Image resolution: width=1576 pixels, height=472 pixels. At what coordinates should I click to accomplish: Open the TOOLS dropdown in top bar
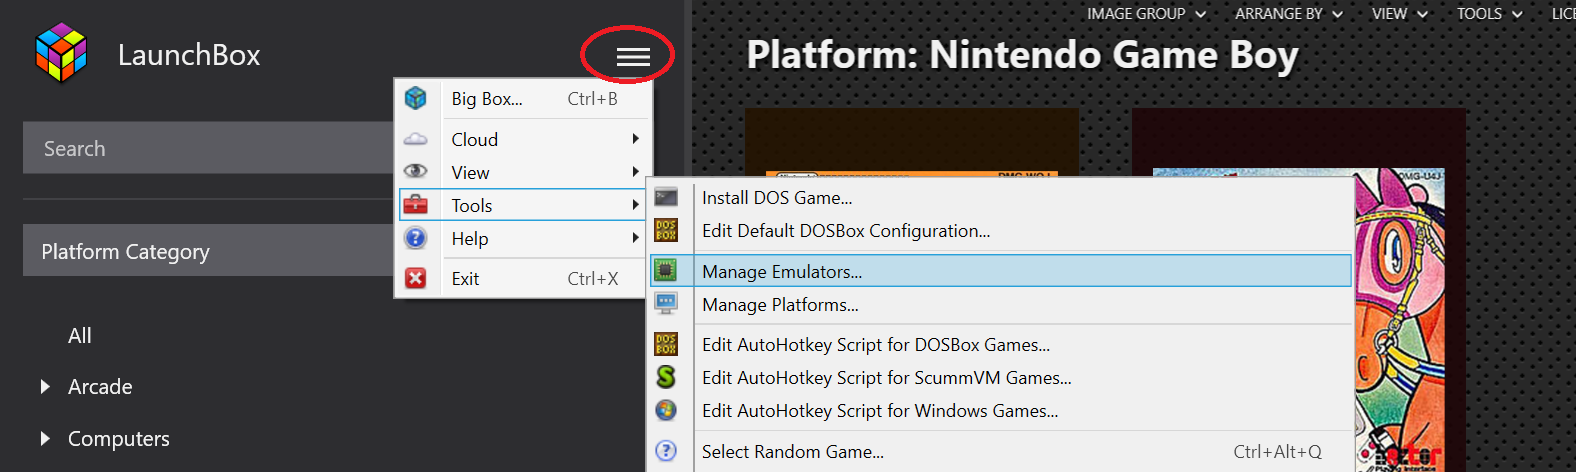point(1489,14)
